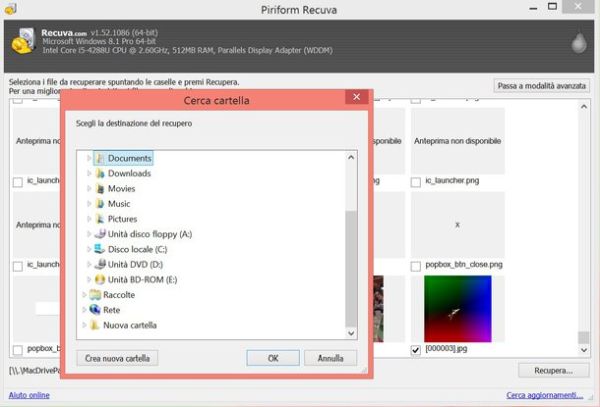Click the DVD drive (D:) icon
This screenshot has height=407, width=600.
tap(100, 264)
